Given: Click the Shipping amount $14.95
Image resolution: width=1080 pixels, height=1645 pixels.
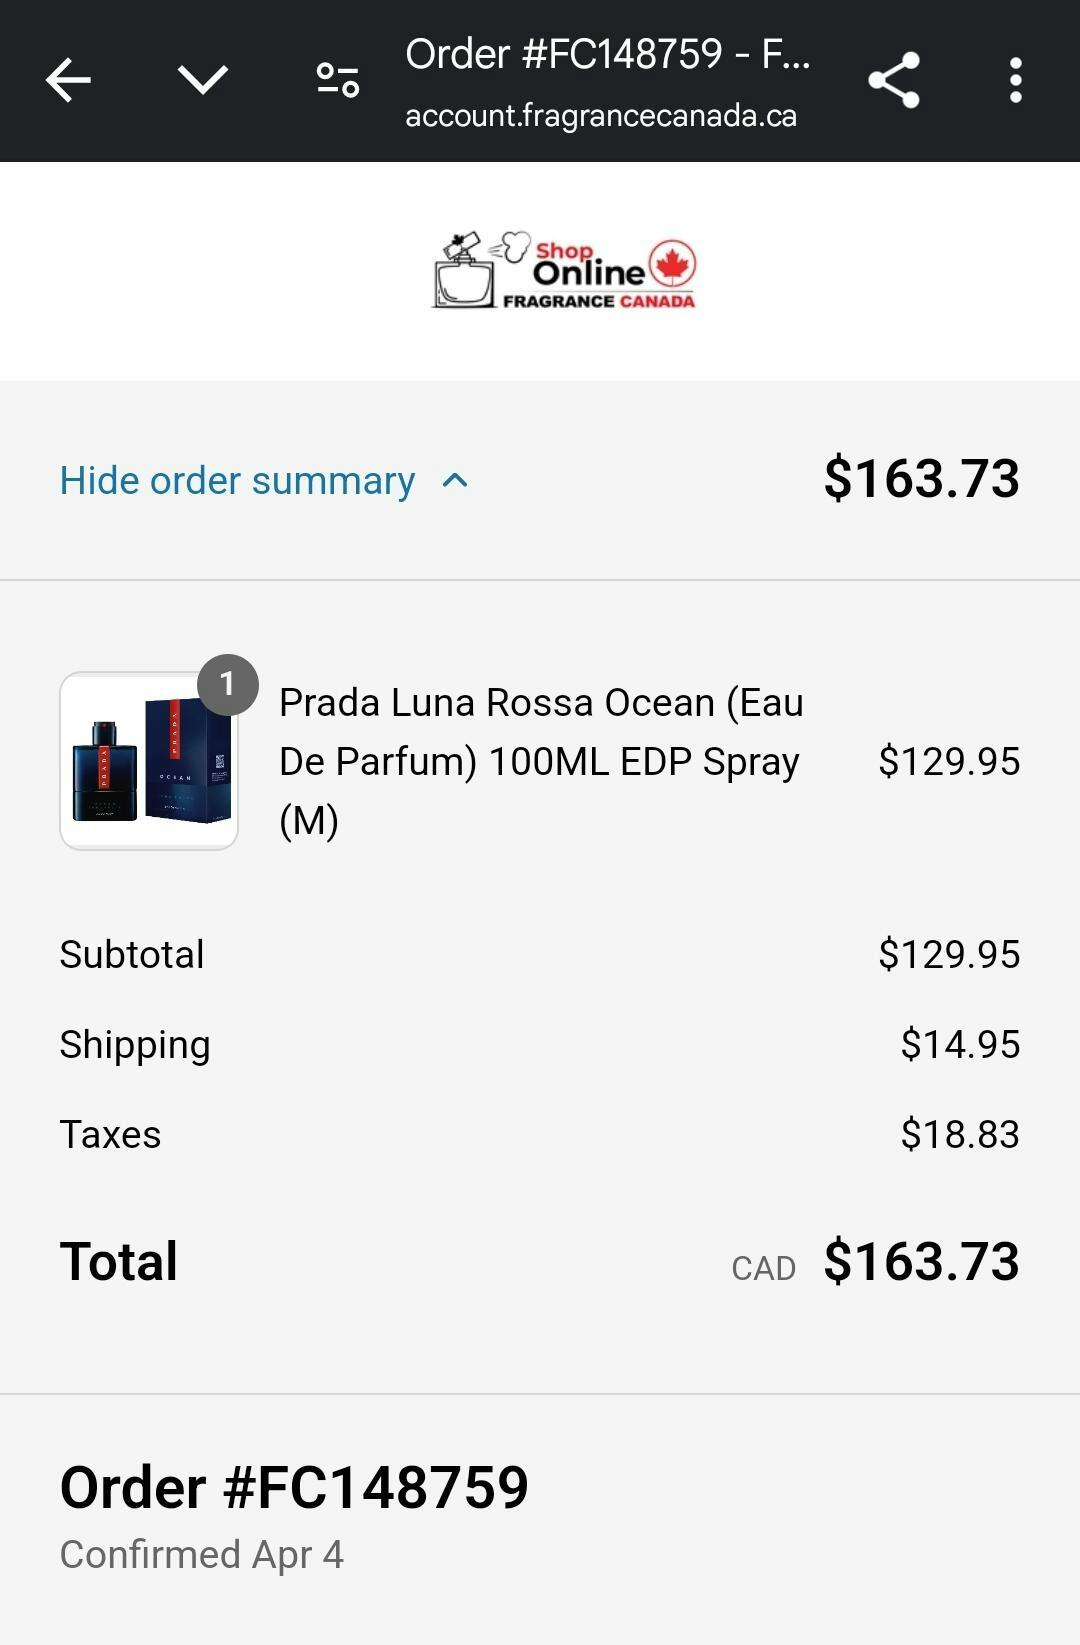Looking at the screenshot, I should pos(959,1044).
